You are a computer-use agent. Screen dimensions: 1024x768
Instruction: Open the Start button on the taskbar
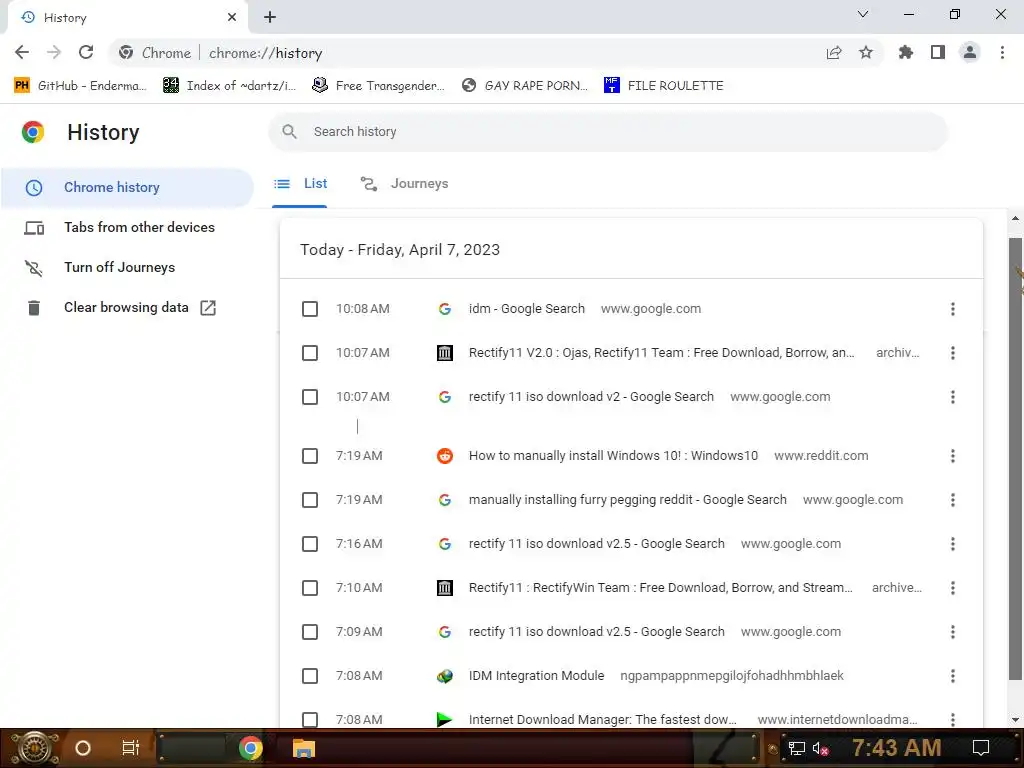point(35,748)
